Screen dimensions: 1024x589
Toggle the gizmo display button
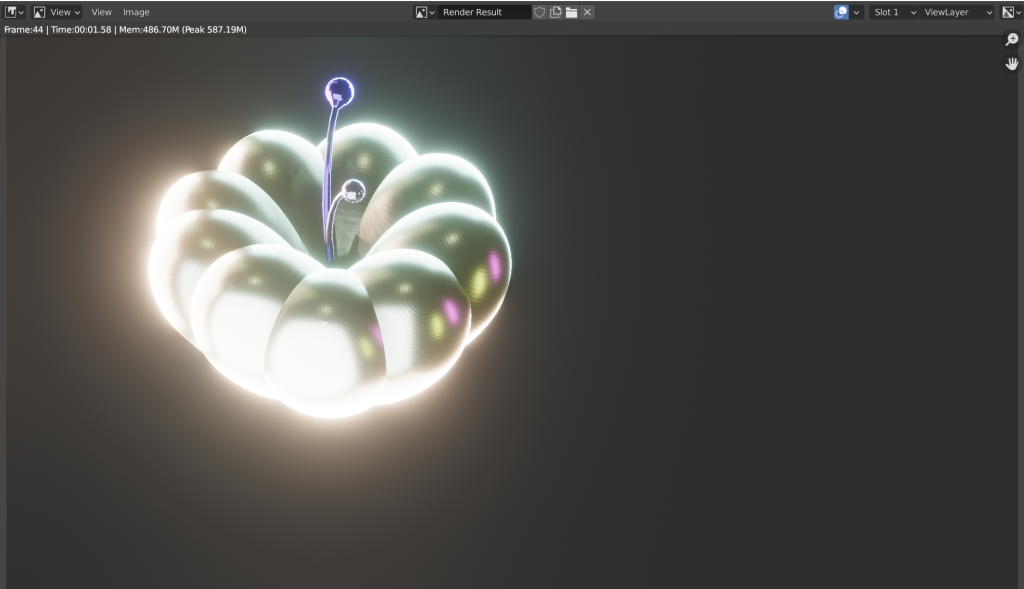click(x=841, y=12)
